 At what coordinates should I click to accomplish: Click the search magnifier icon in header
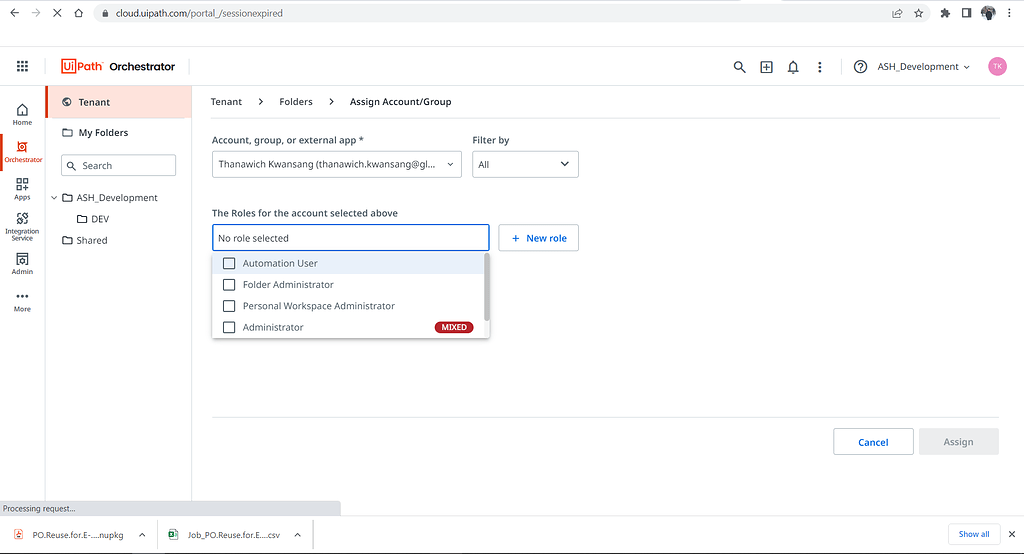pyautogui.click(x=739, y=67)
